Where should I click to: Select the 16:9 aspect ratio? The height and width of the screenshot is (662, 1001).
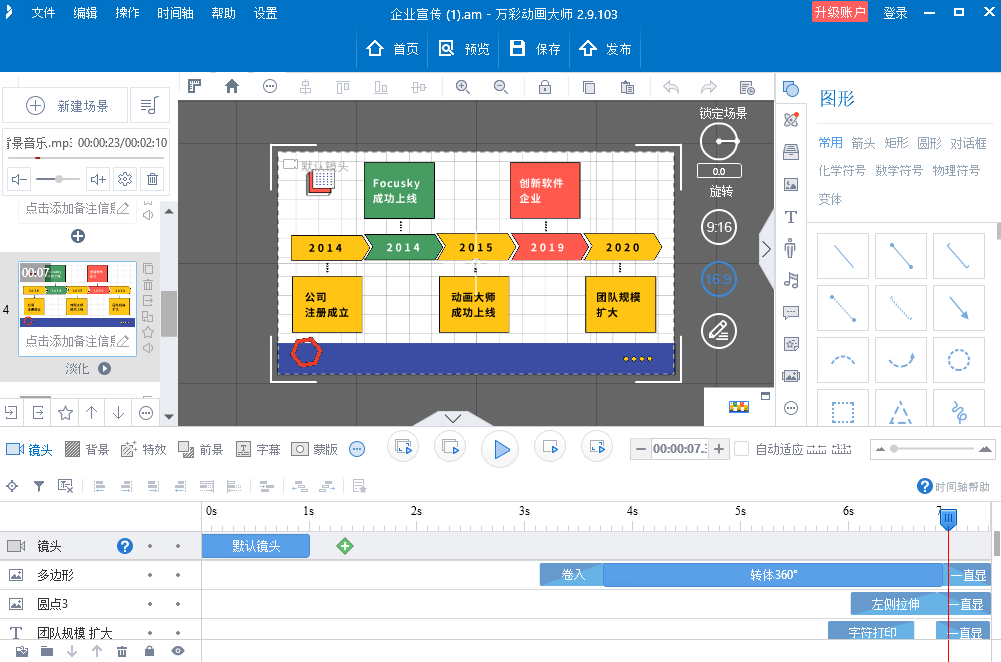pos(719,279)
